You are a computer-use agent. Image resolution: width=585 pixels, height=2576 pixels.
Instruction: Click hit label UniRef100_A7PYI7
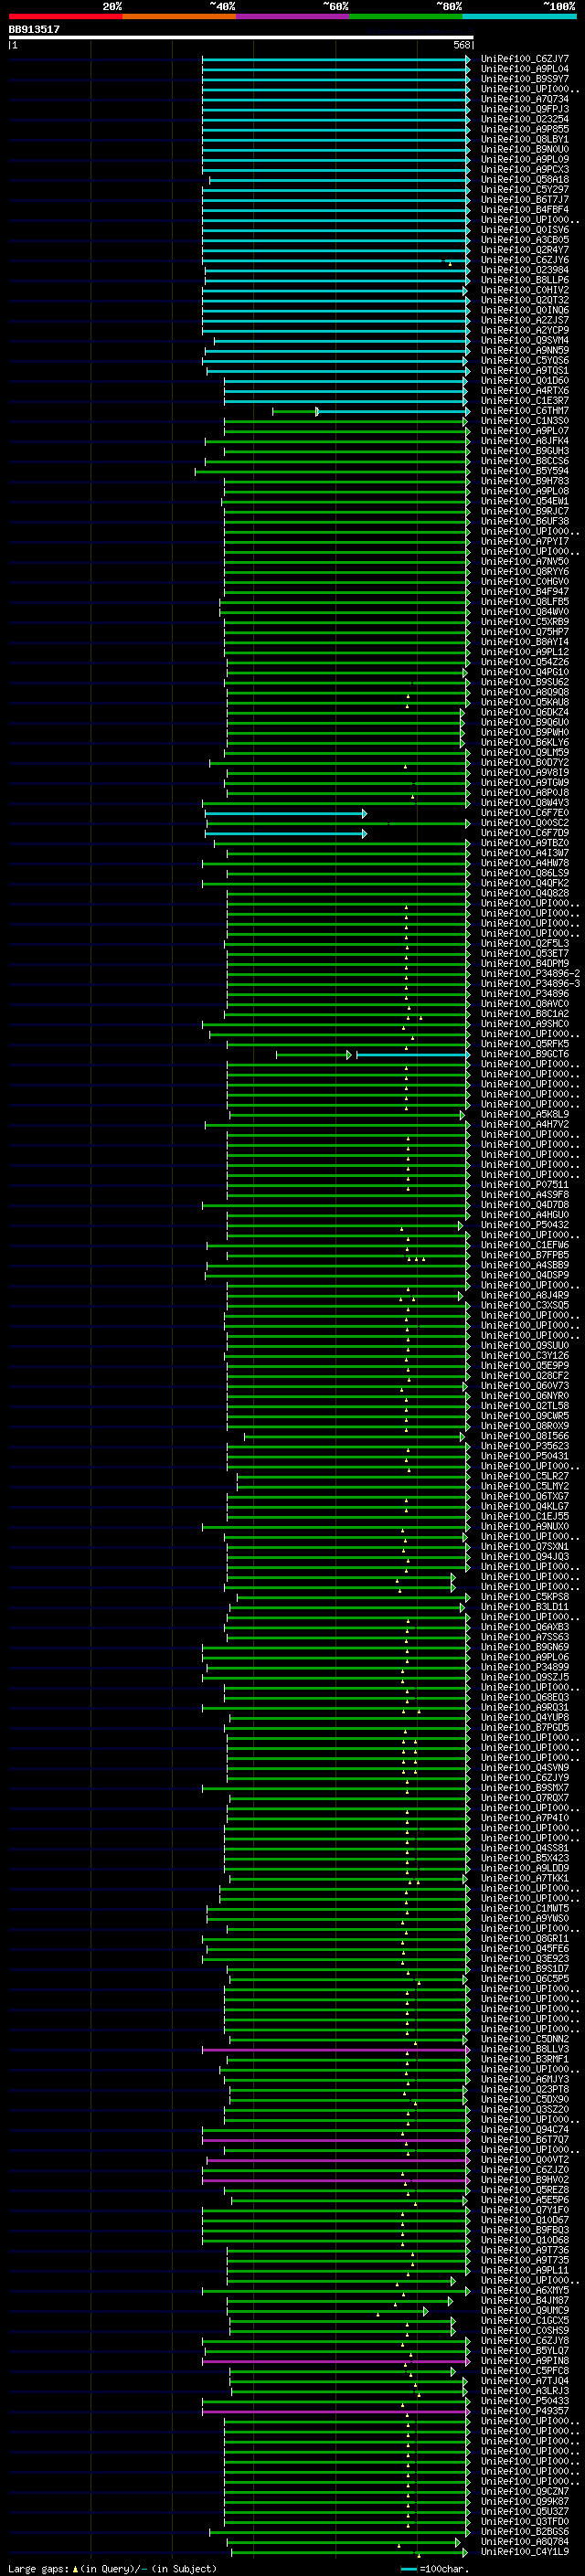(x=524, y=541)
